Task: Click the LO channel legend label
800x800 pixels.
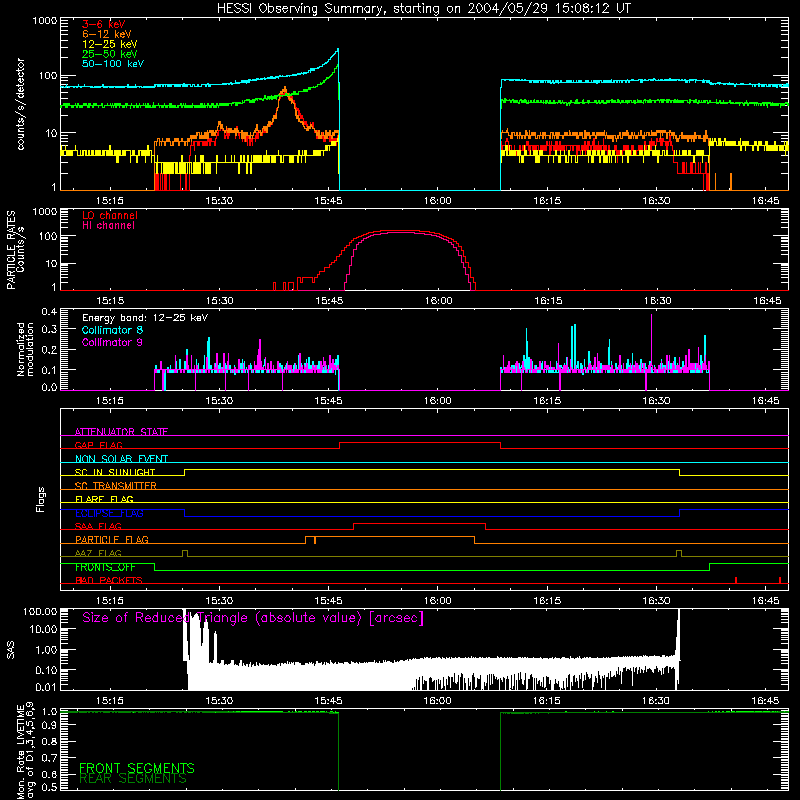Action: point(110,215)
